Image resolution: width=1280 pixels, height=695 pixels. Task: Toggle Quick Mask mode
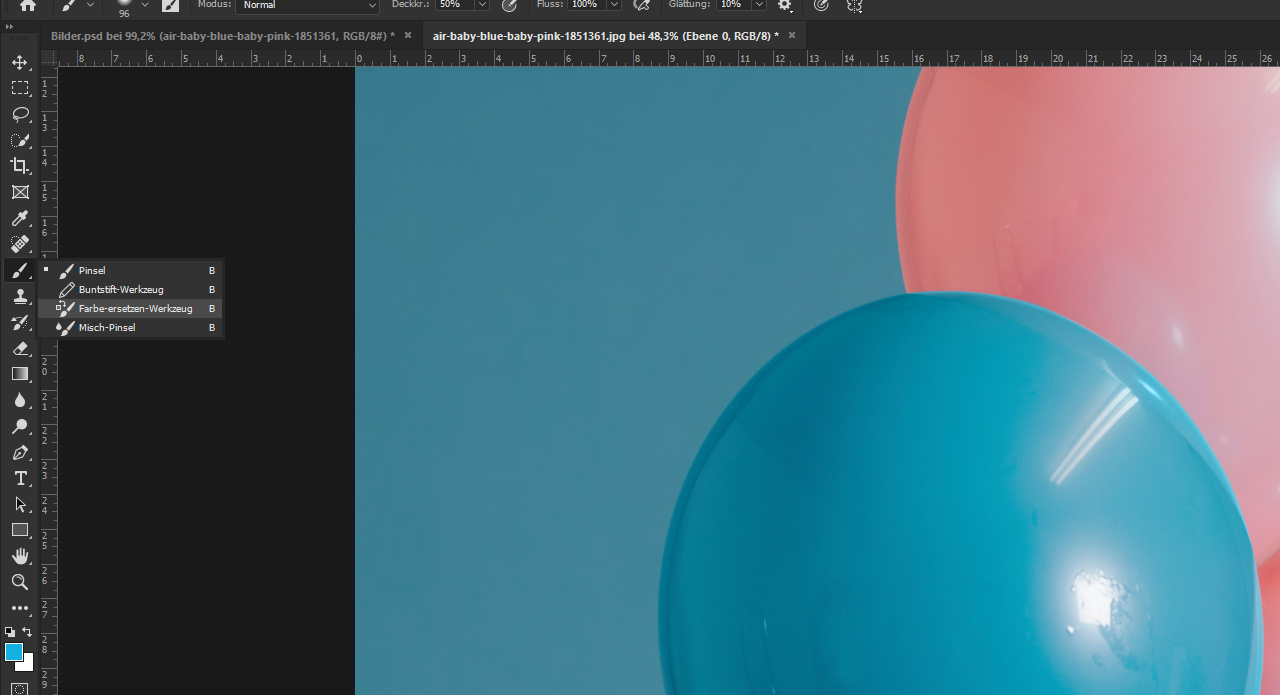click(20, 688)
